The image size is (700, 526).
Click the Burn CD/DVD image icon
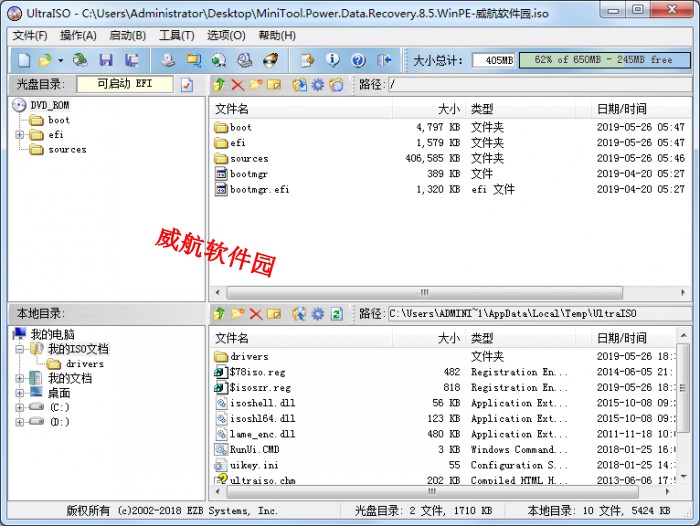[x=271, y=60]
